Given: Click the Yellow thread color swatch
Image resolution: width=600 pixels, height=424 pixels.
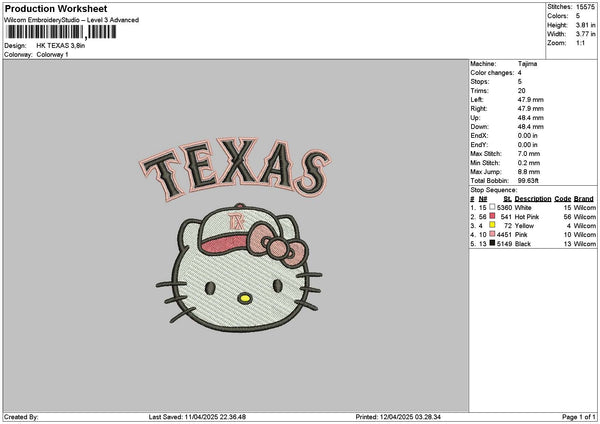Looking at the screenshot, I should [493, 225].
